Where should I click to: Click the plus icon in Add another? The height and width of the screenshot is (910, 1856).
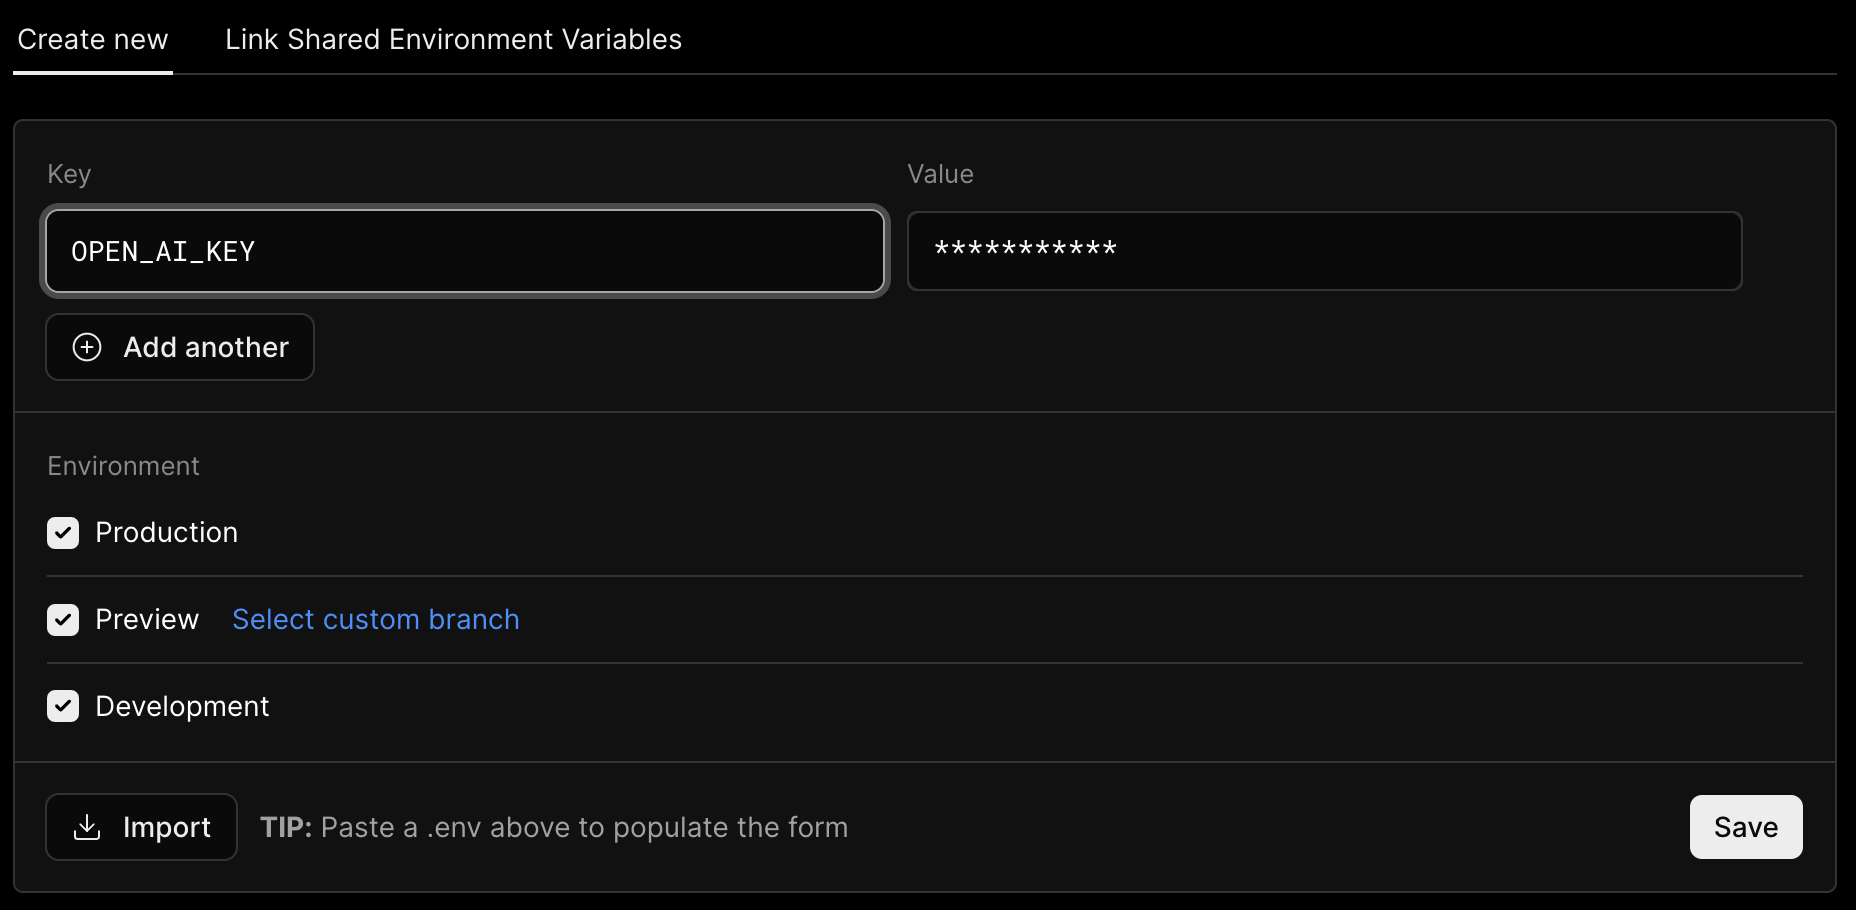point(87,347)
